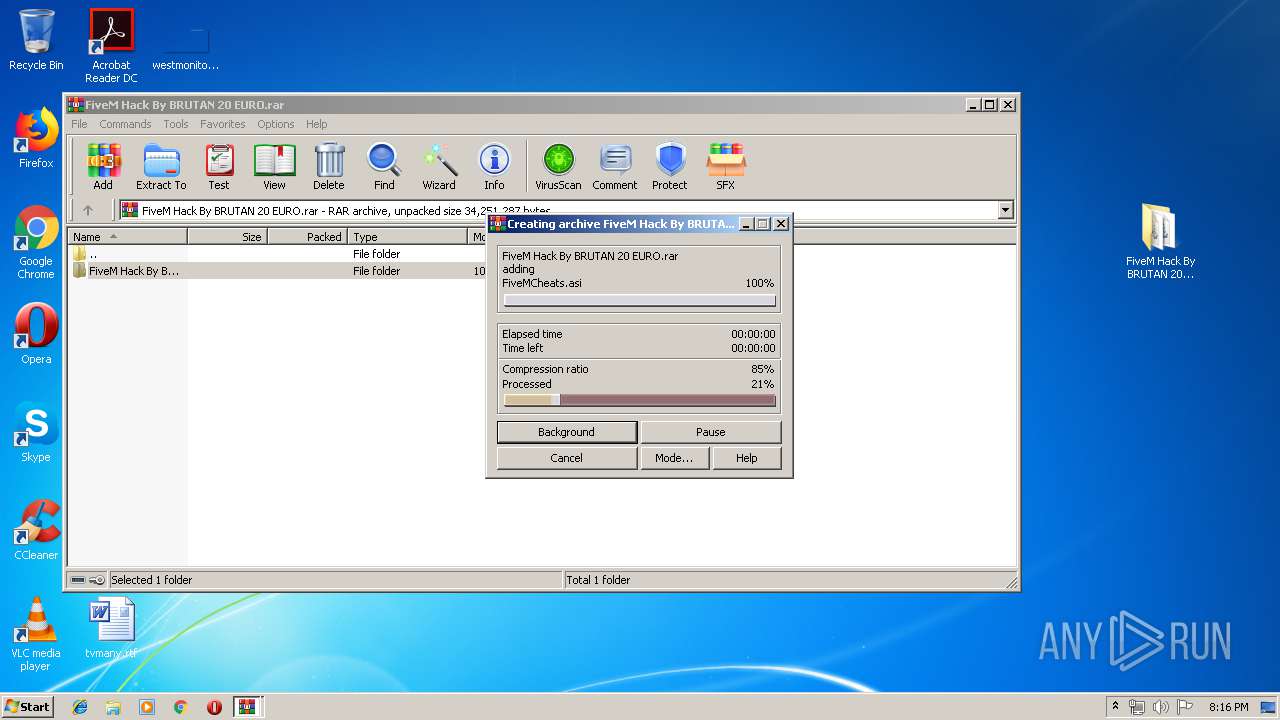Viewport: 1280px width, 720px height.
Task: Open the Commands menu
Action: coord(125,124)
